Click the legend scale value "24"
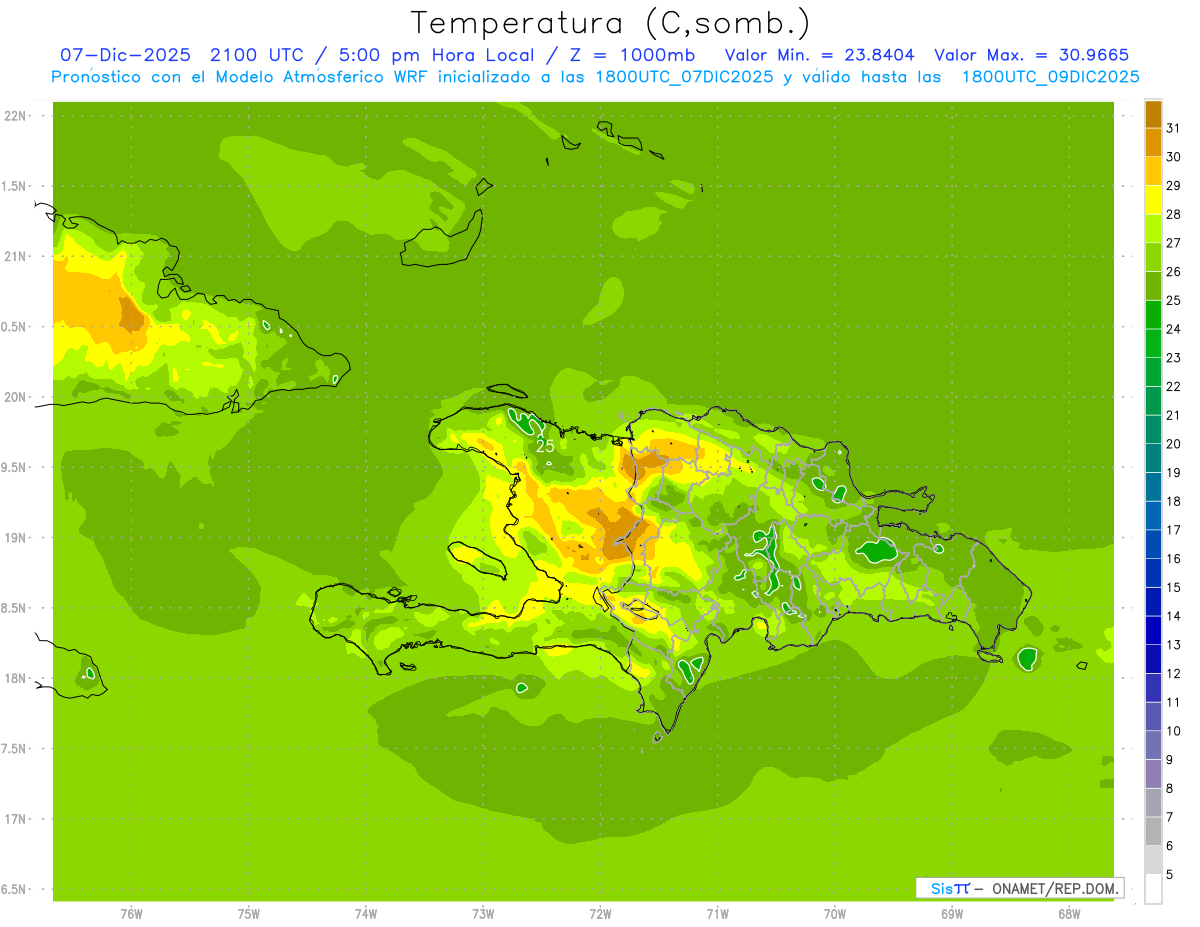1200x927 pixels. pyautogui.click(x=1173, y=329)
